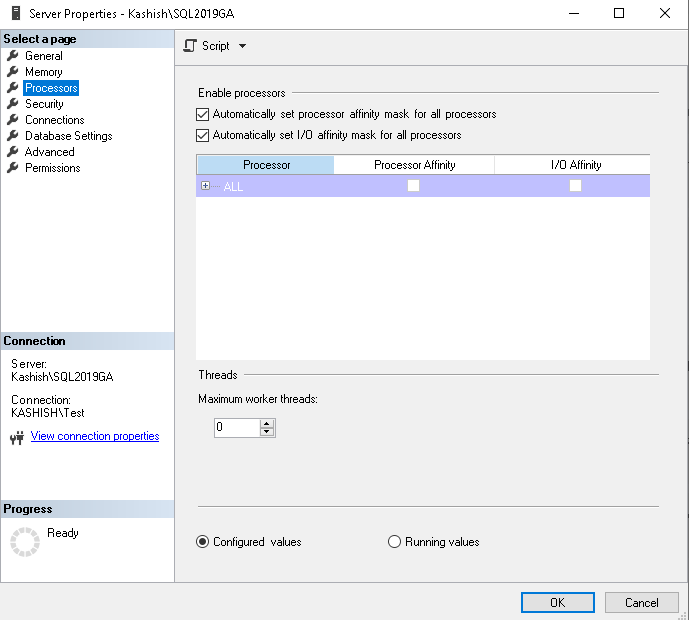Open the General page

pyautogui.click(x=44, y=56)
